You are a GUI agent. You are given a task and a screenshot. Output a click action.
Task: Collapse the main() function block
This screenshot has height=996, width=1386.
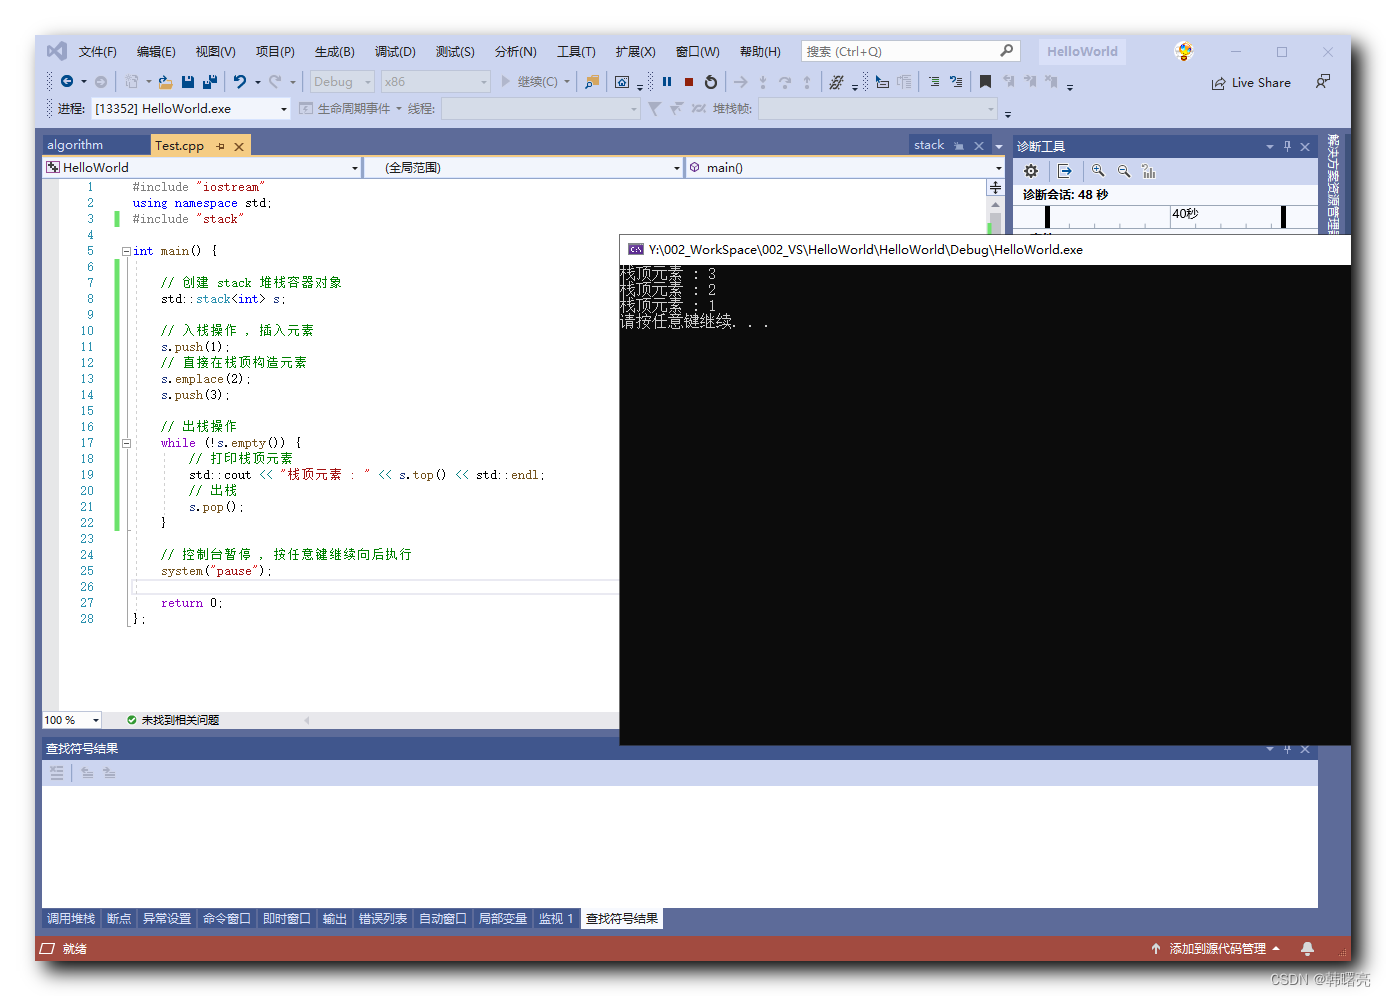coord(126,251)
